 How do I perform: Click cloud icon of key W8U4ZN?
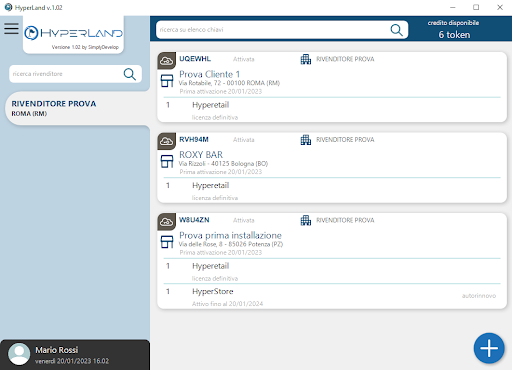point(166,222)
